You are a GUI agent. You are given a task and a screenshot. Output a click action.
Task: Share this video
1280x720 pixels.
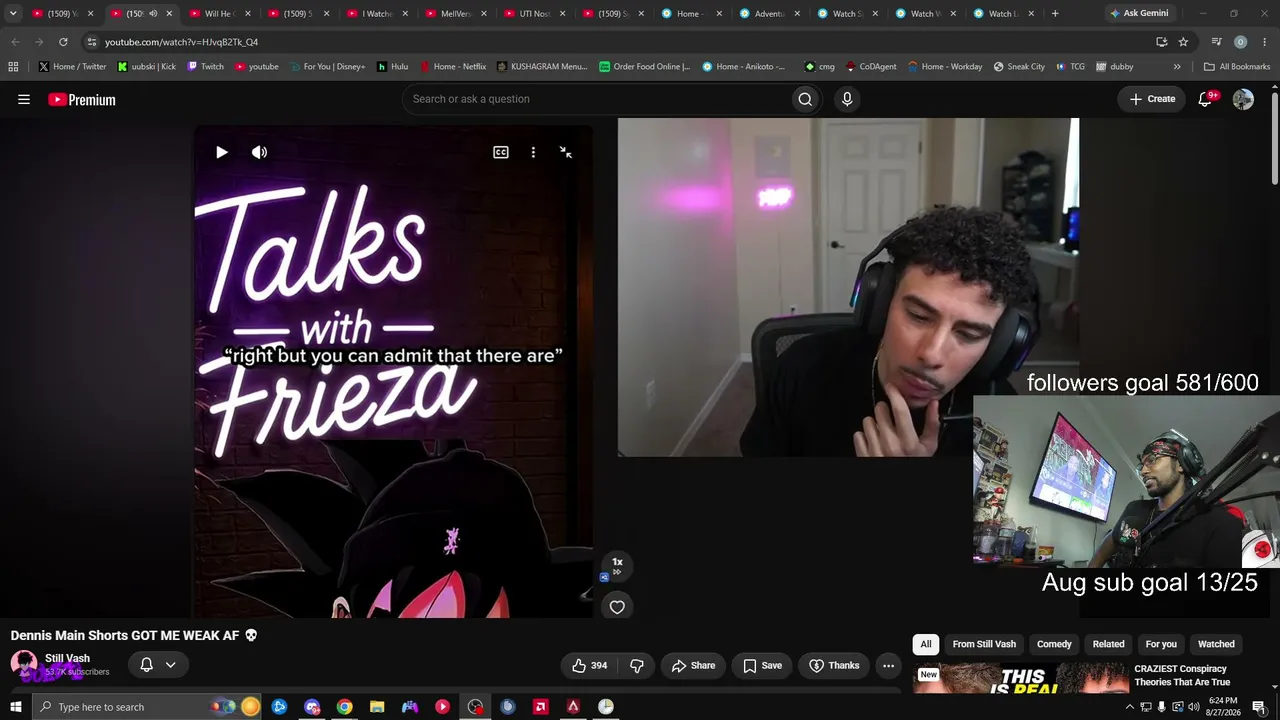pyautogui.click(x=693, y=665)
